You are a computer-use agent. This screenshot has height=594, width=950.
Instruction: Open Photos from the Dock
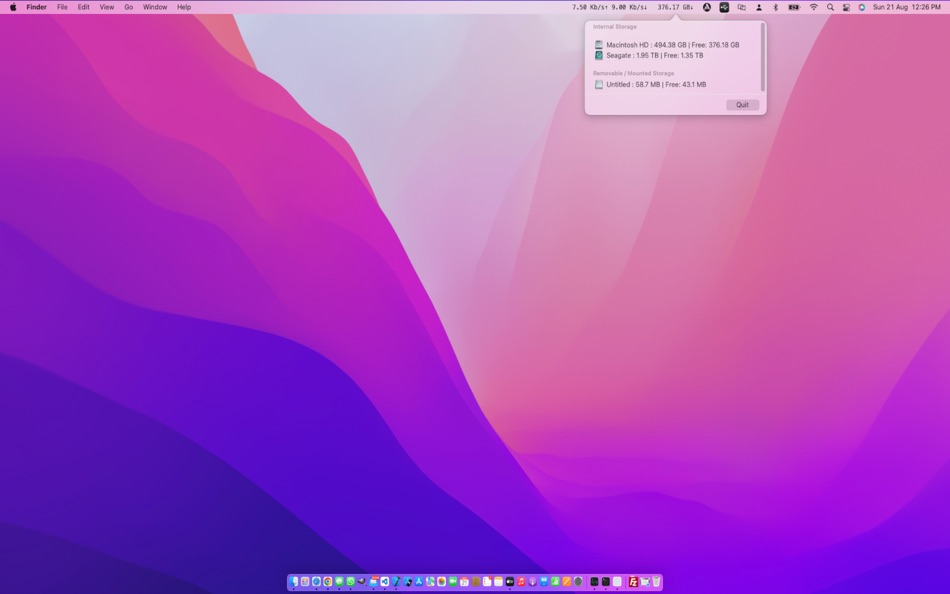[442, 581]
